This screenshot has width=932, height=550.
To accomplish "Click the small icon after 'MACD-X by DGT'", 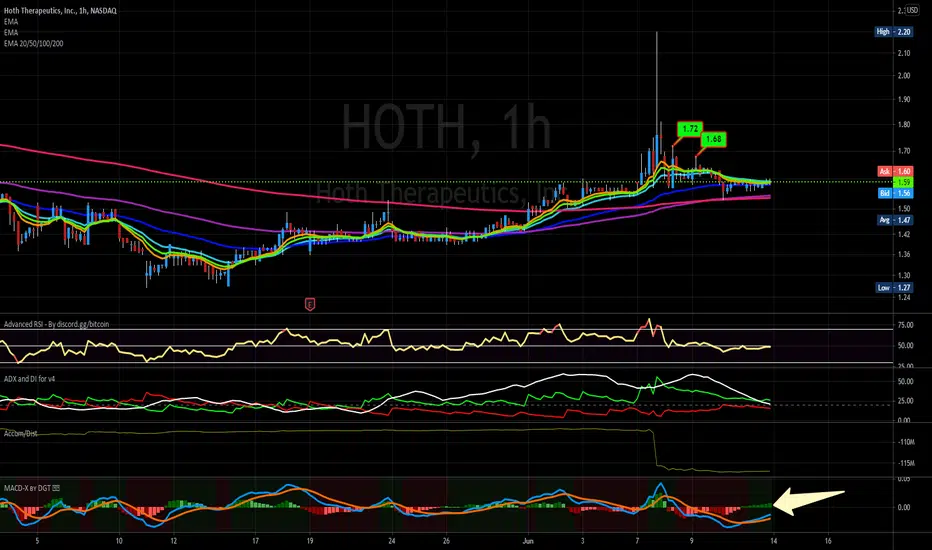I will [x=56, y=488].
